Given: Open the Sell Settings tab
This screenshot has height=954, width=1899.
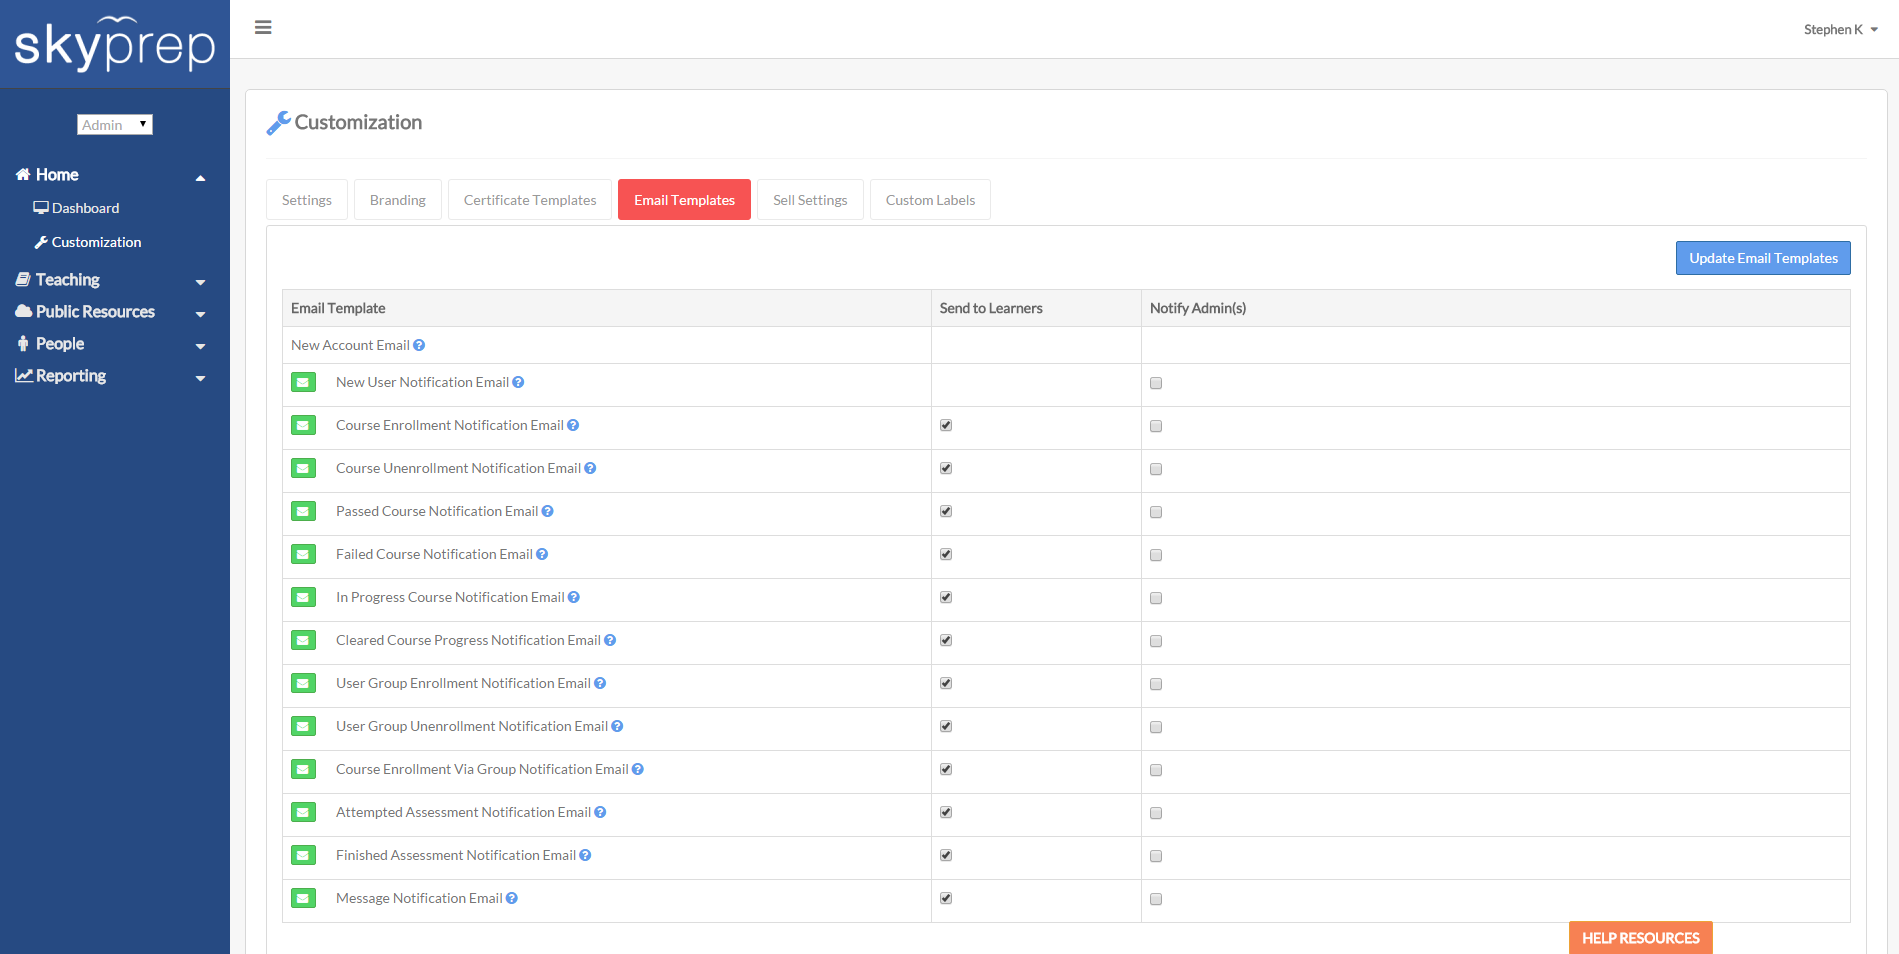Looking at the screenshot, I should click(x=810, y=200).
